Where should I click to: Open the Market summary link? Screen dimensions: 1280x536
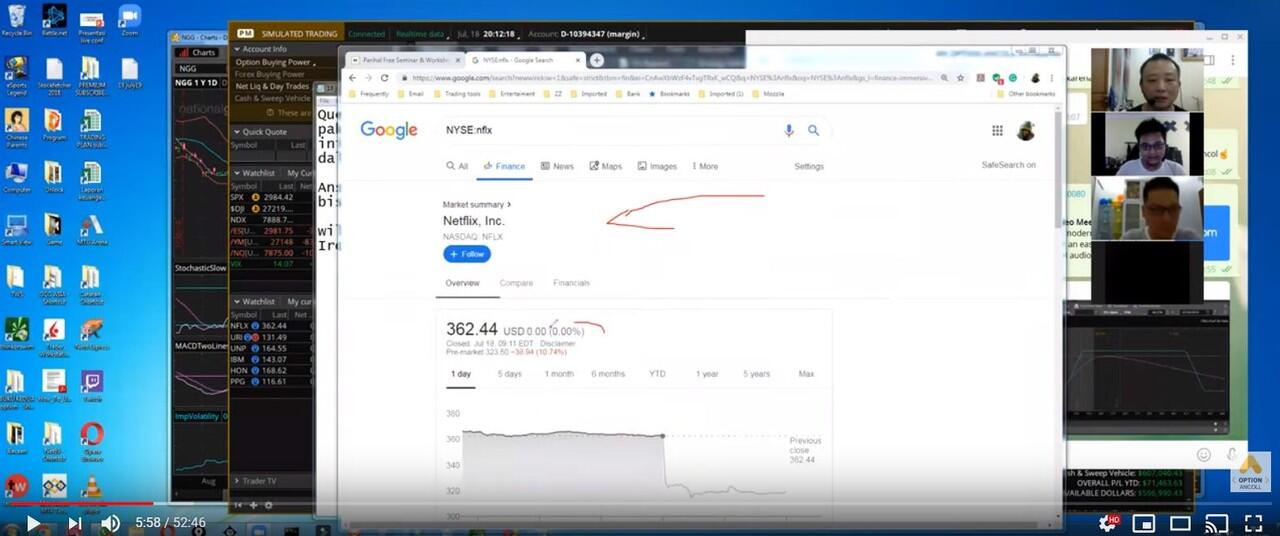[x=477, y=204]
